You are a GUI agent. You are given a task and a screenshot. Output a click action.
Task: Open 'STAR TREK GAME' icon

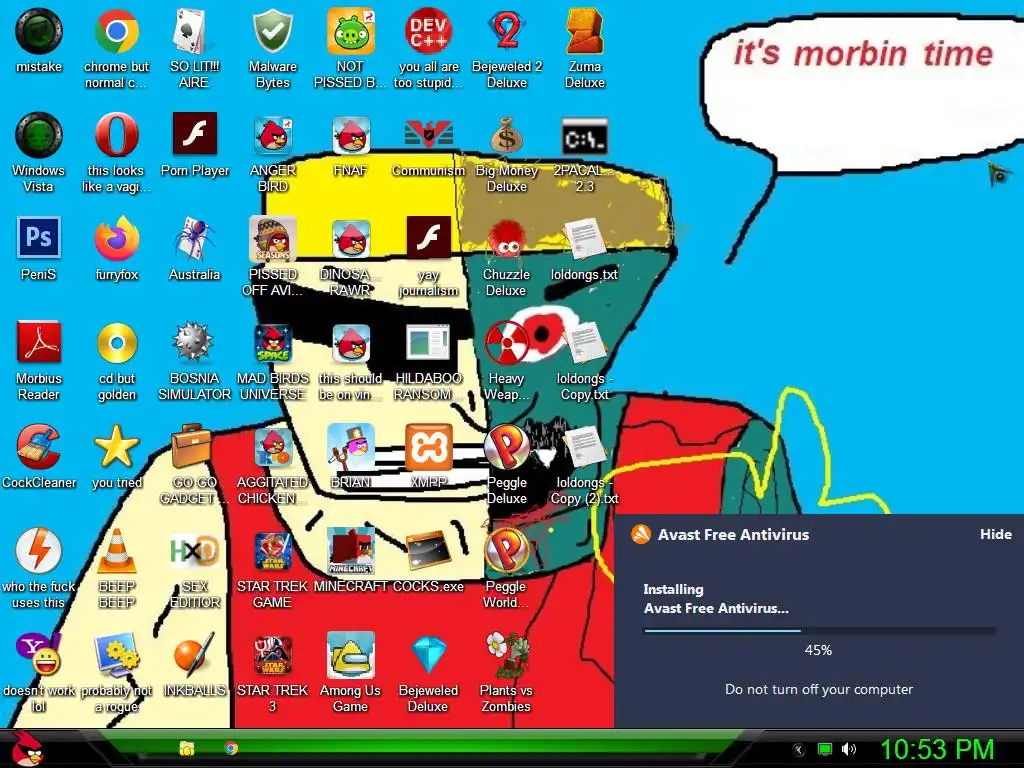272,551
